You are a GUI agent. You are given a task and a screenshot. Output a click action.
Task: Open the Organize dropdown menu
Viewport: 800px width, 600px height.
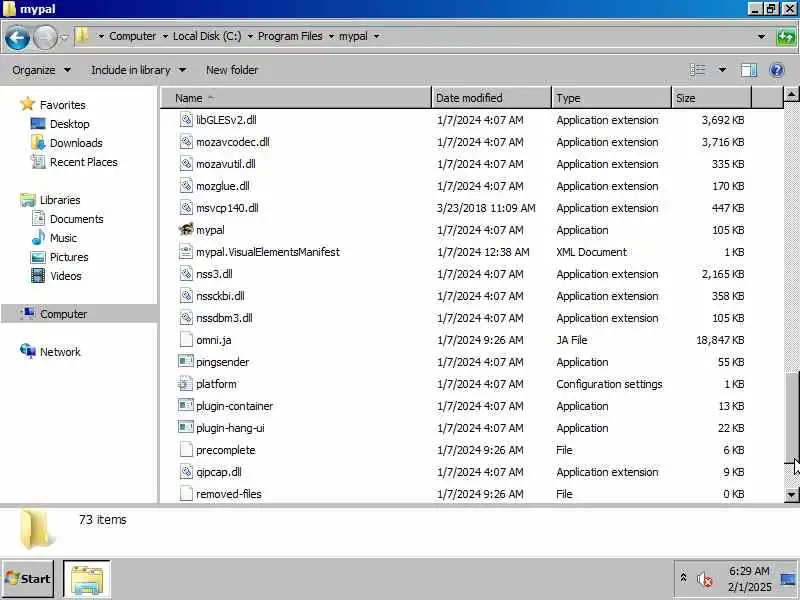pyautogui.click(x=41, y=70)
